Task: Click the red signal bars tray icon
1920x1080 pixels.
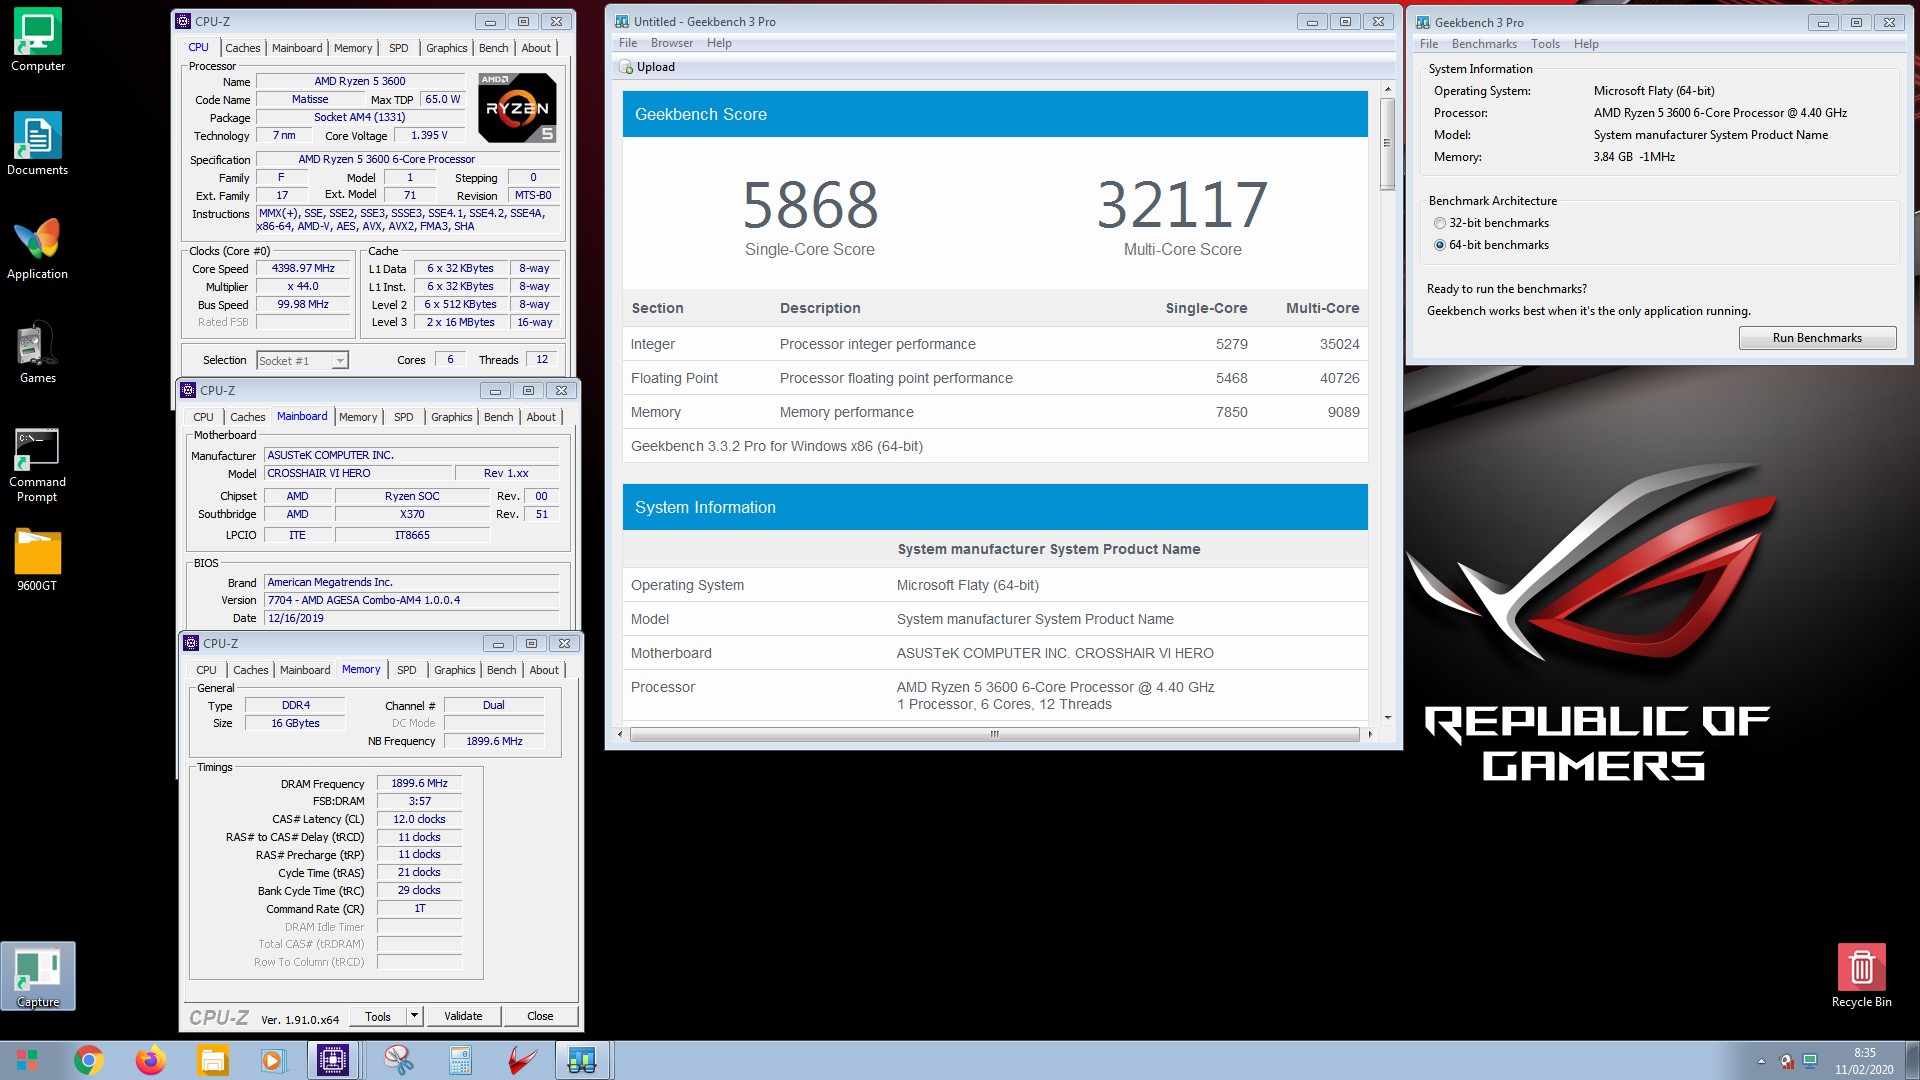Action: (1786, 1061)
